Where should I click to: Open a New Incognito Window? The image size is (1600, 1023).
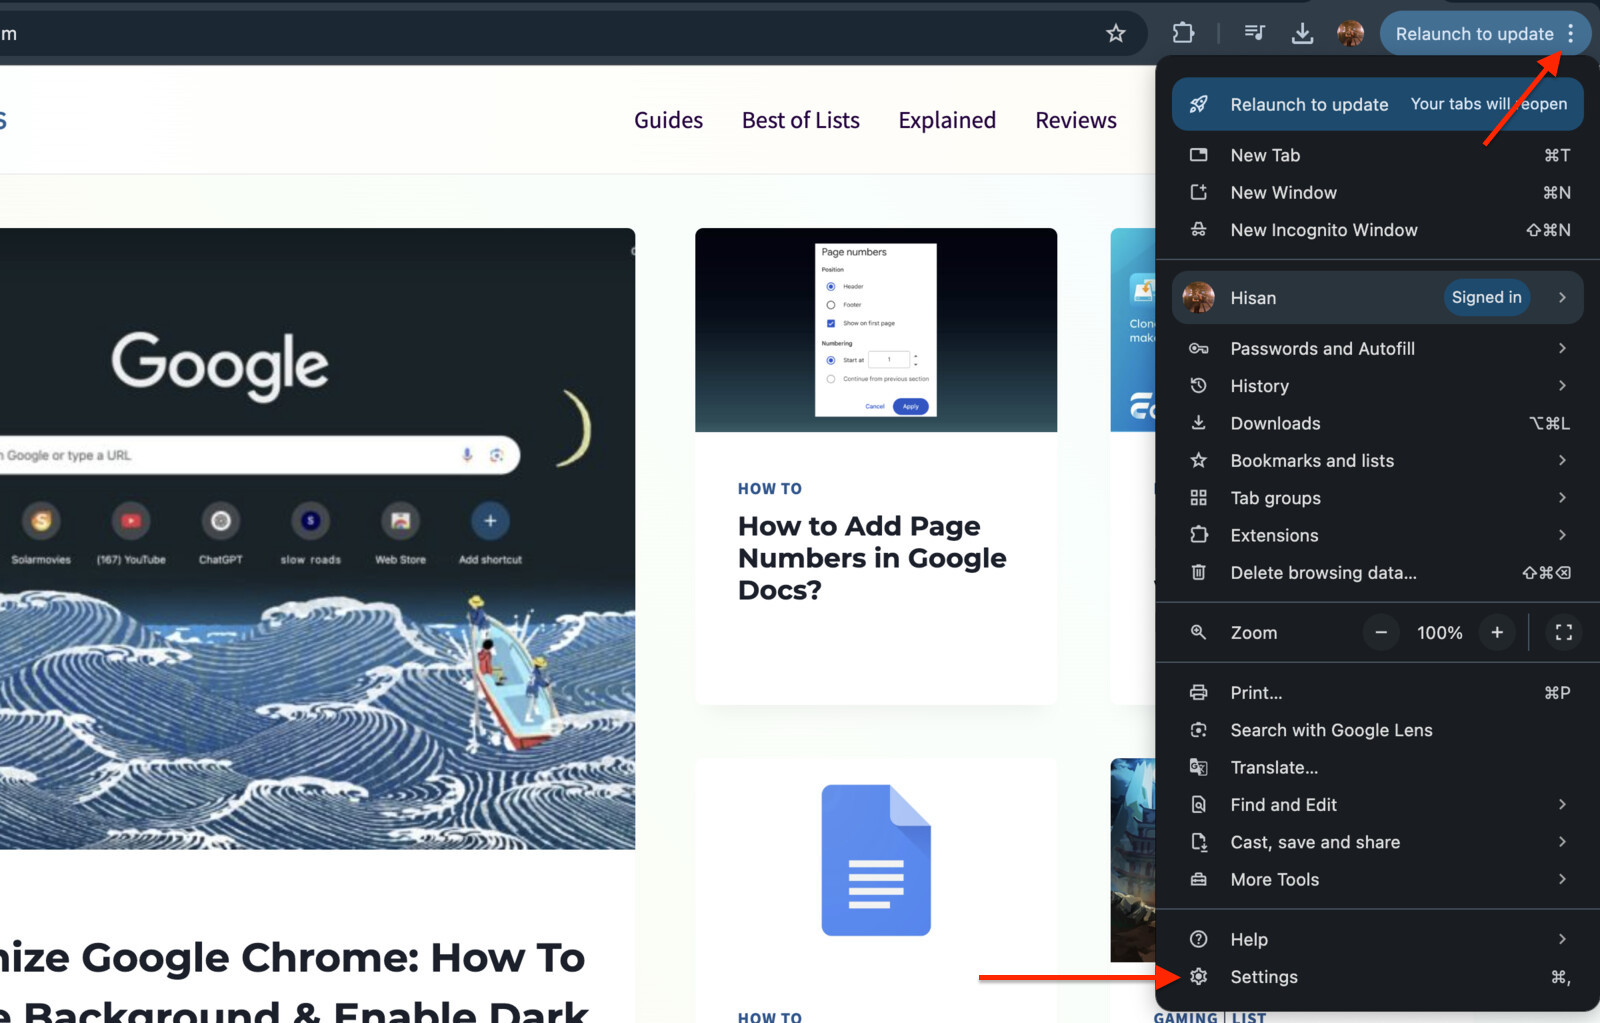point(1324,230)
